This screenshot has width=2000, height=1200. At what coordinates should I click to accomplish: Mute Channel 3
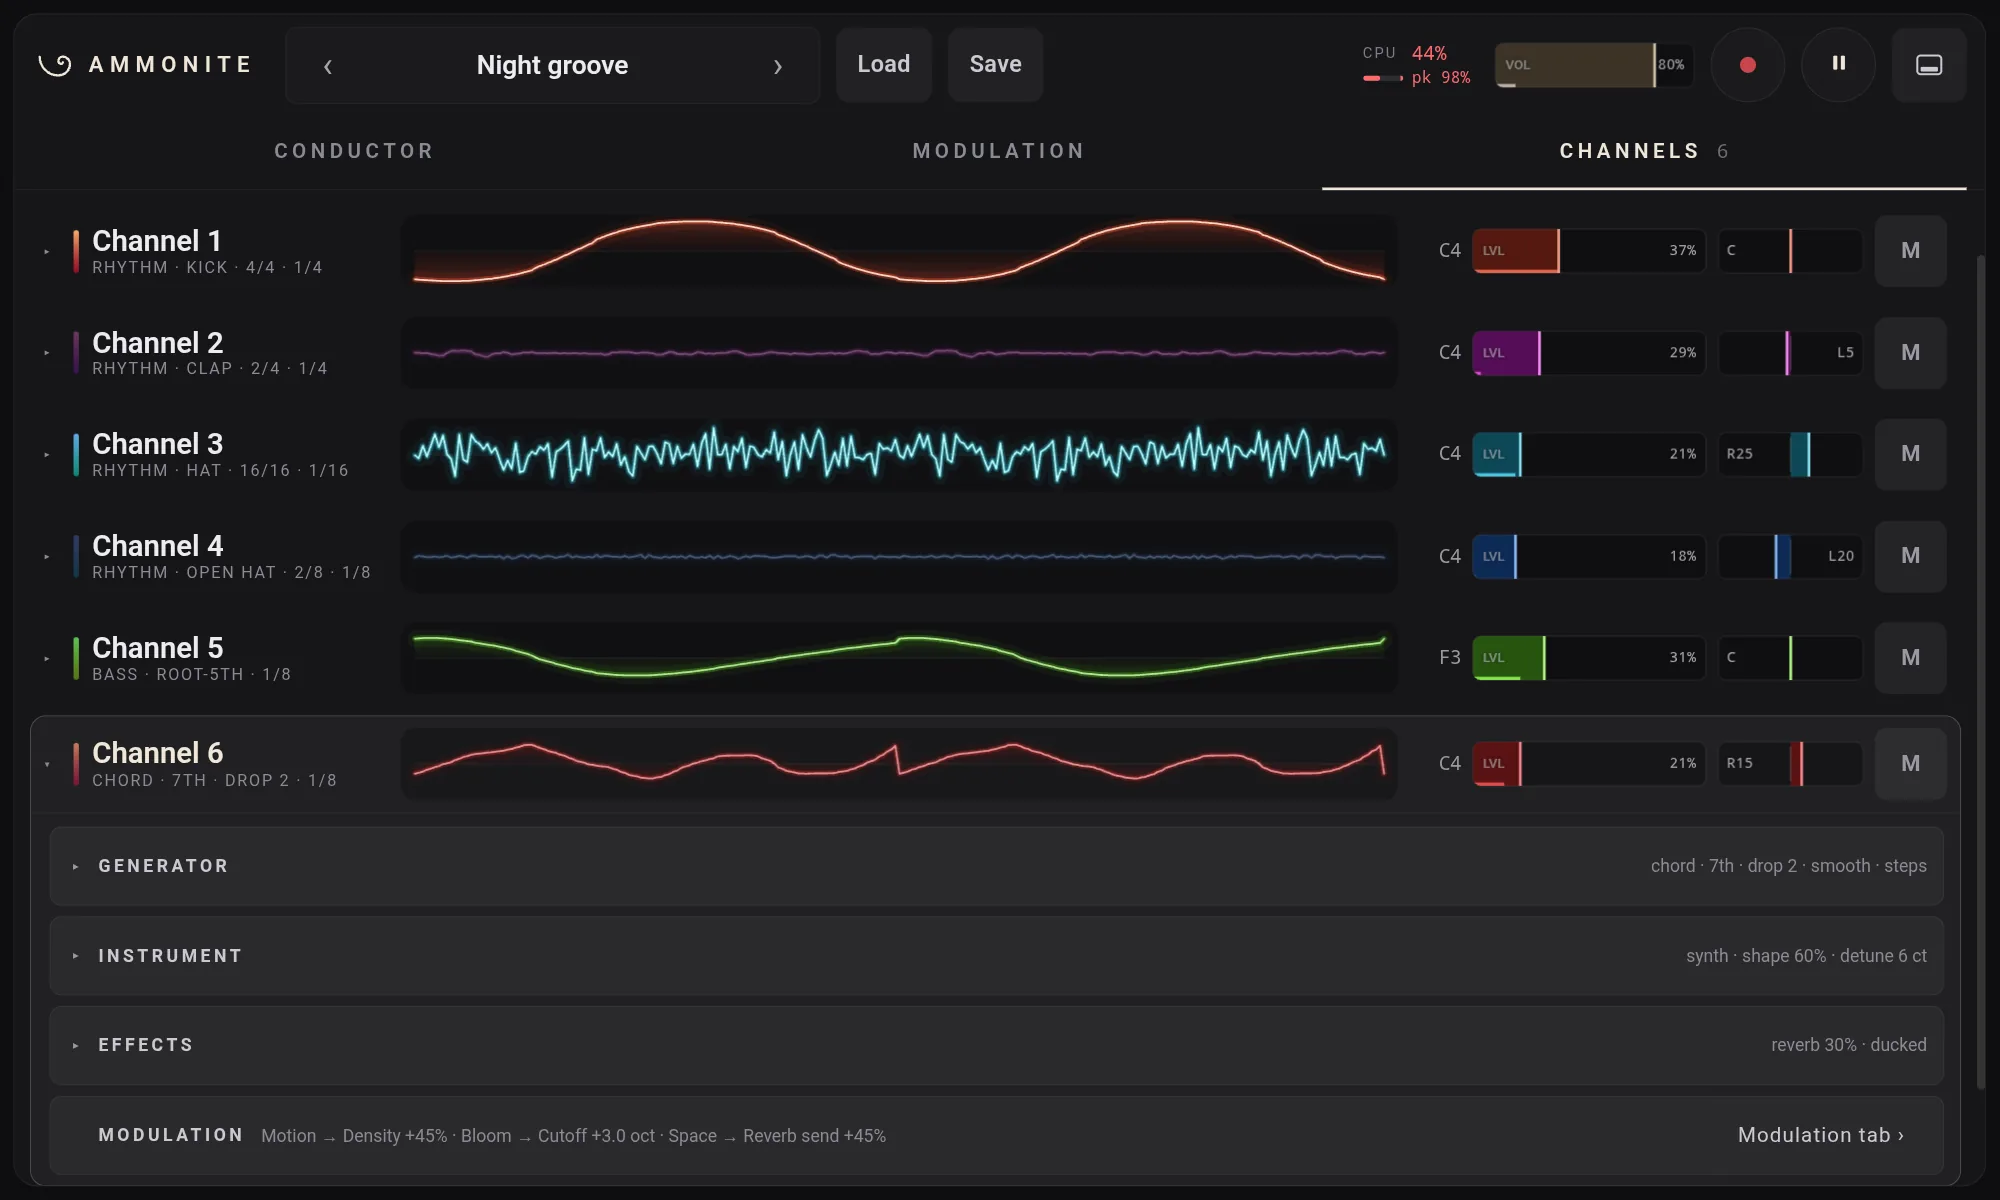1910,454
